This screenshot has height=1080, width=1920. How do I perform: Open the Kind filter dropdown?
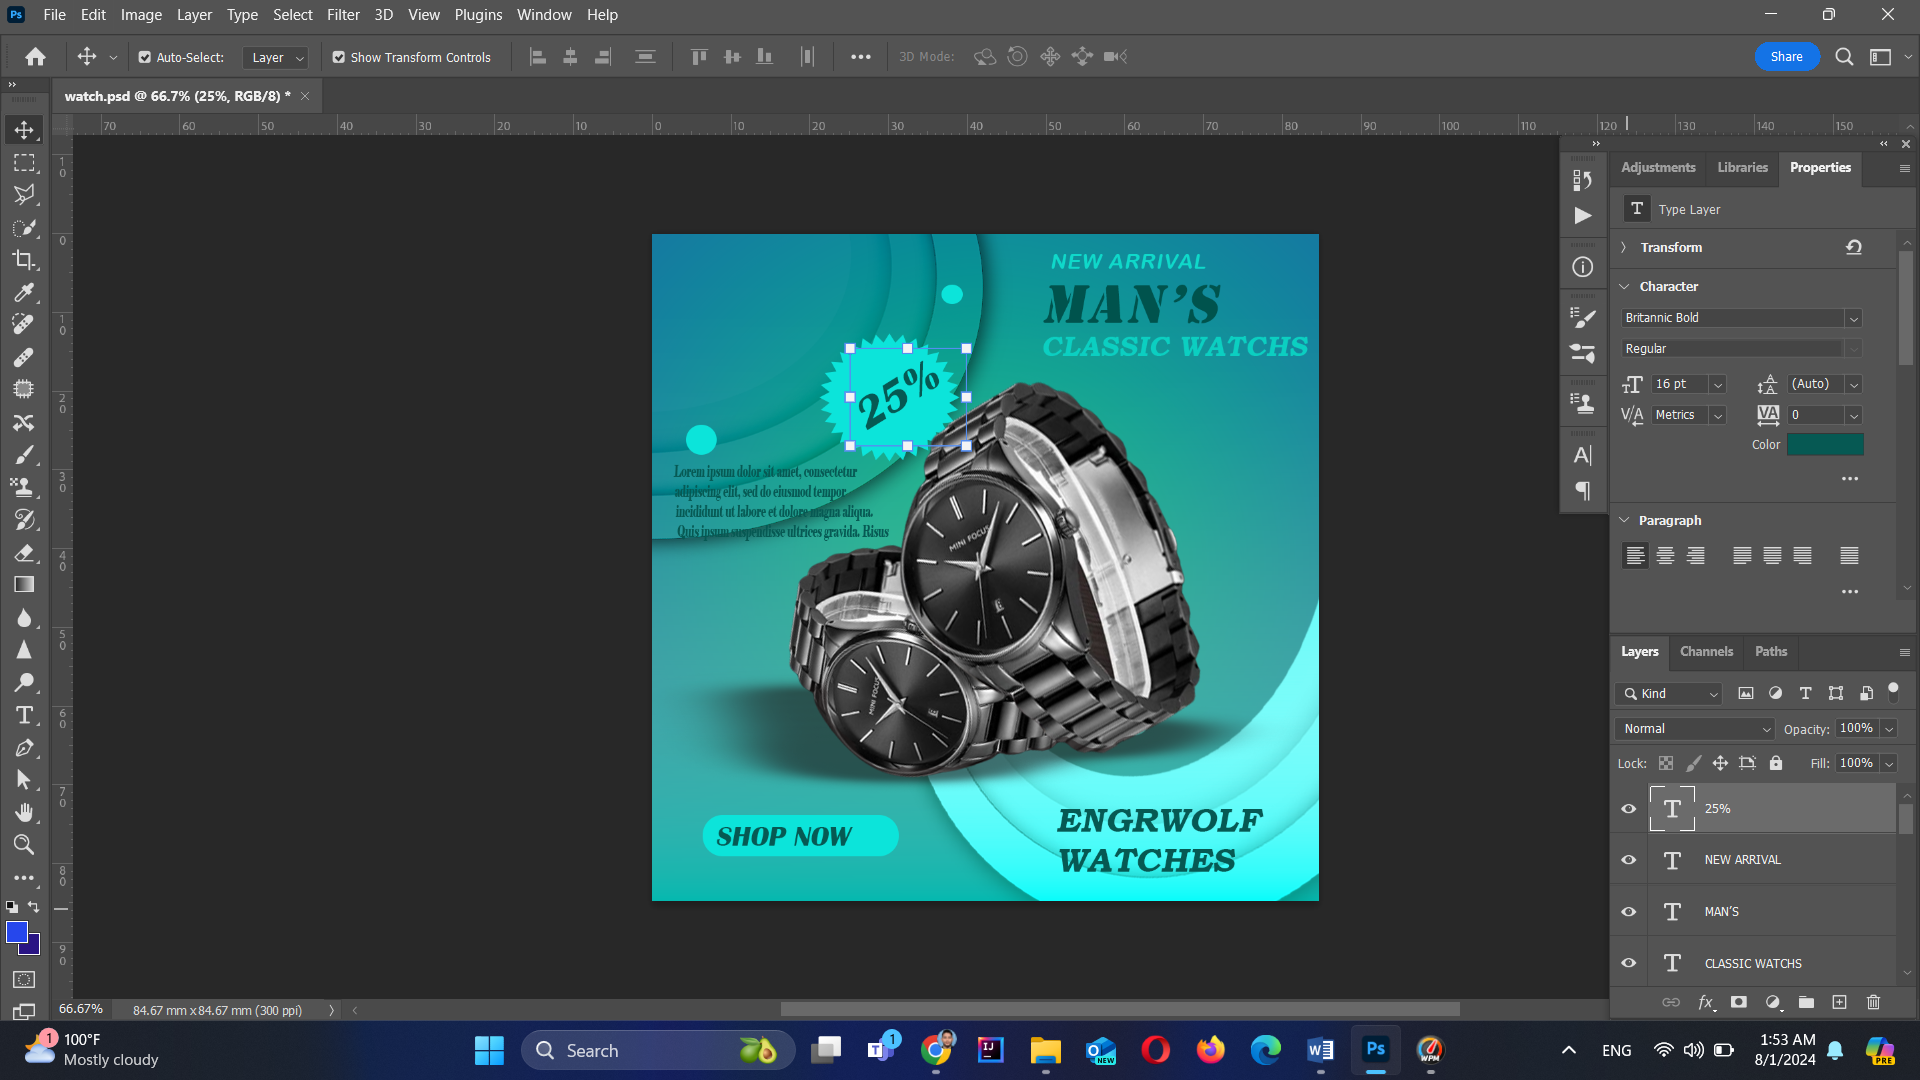[1669, 694]
